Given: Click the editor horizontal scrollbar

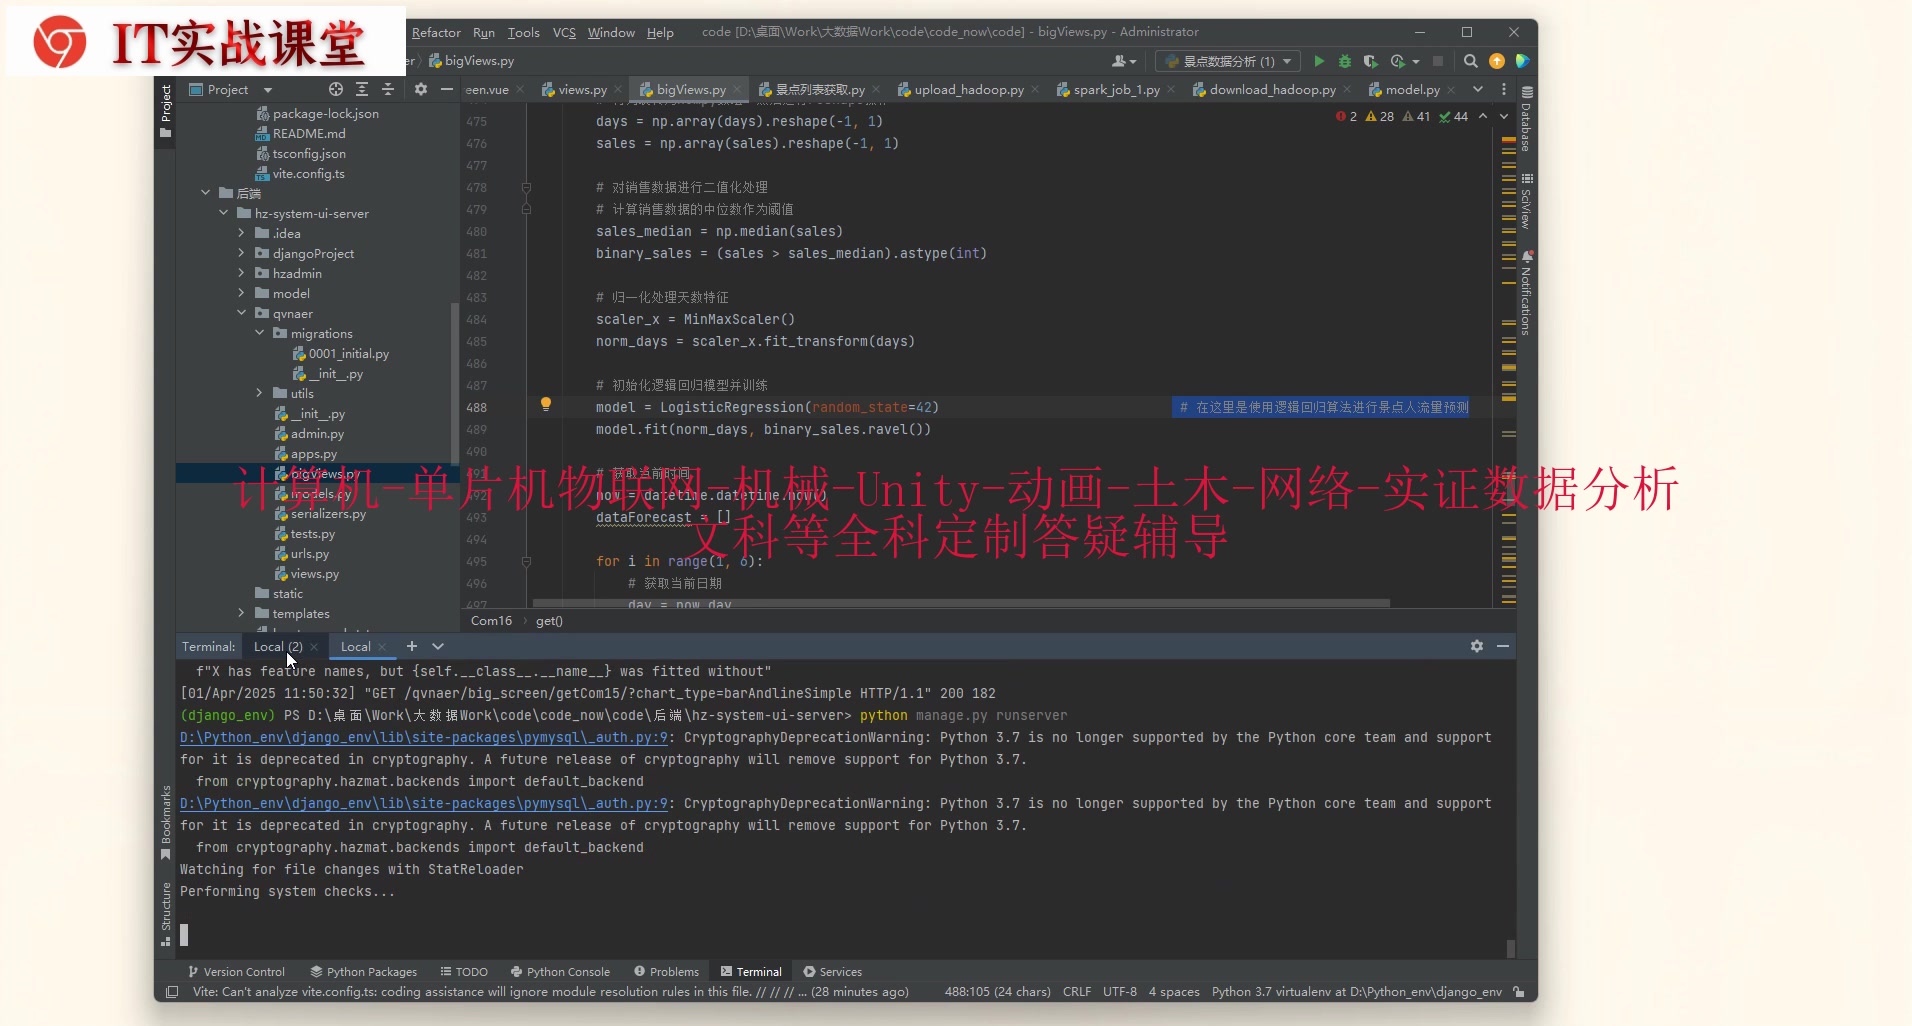Looking at the screenshot, I should tap(961, 603).
